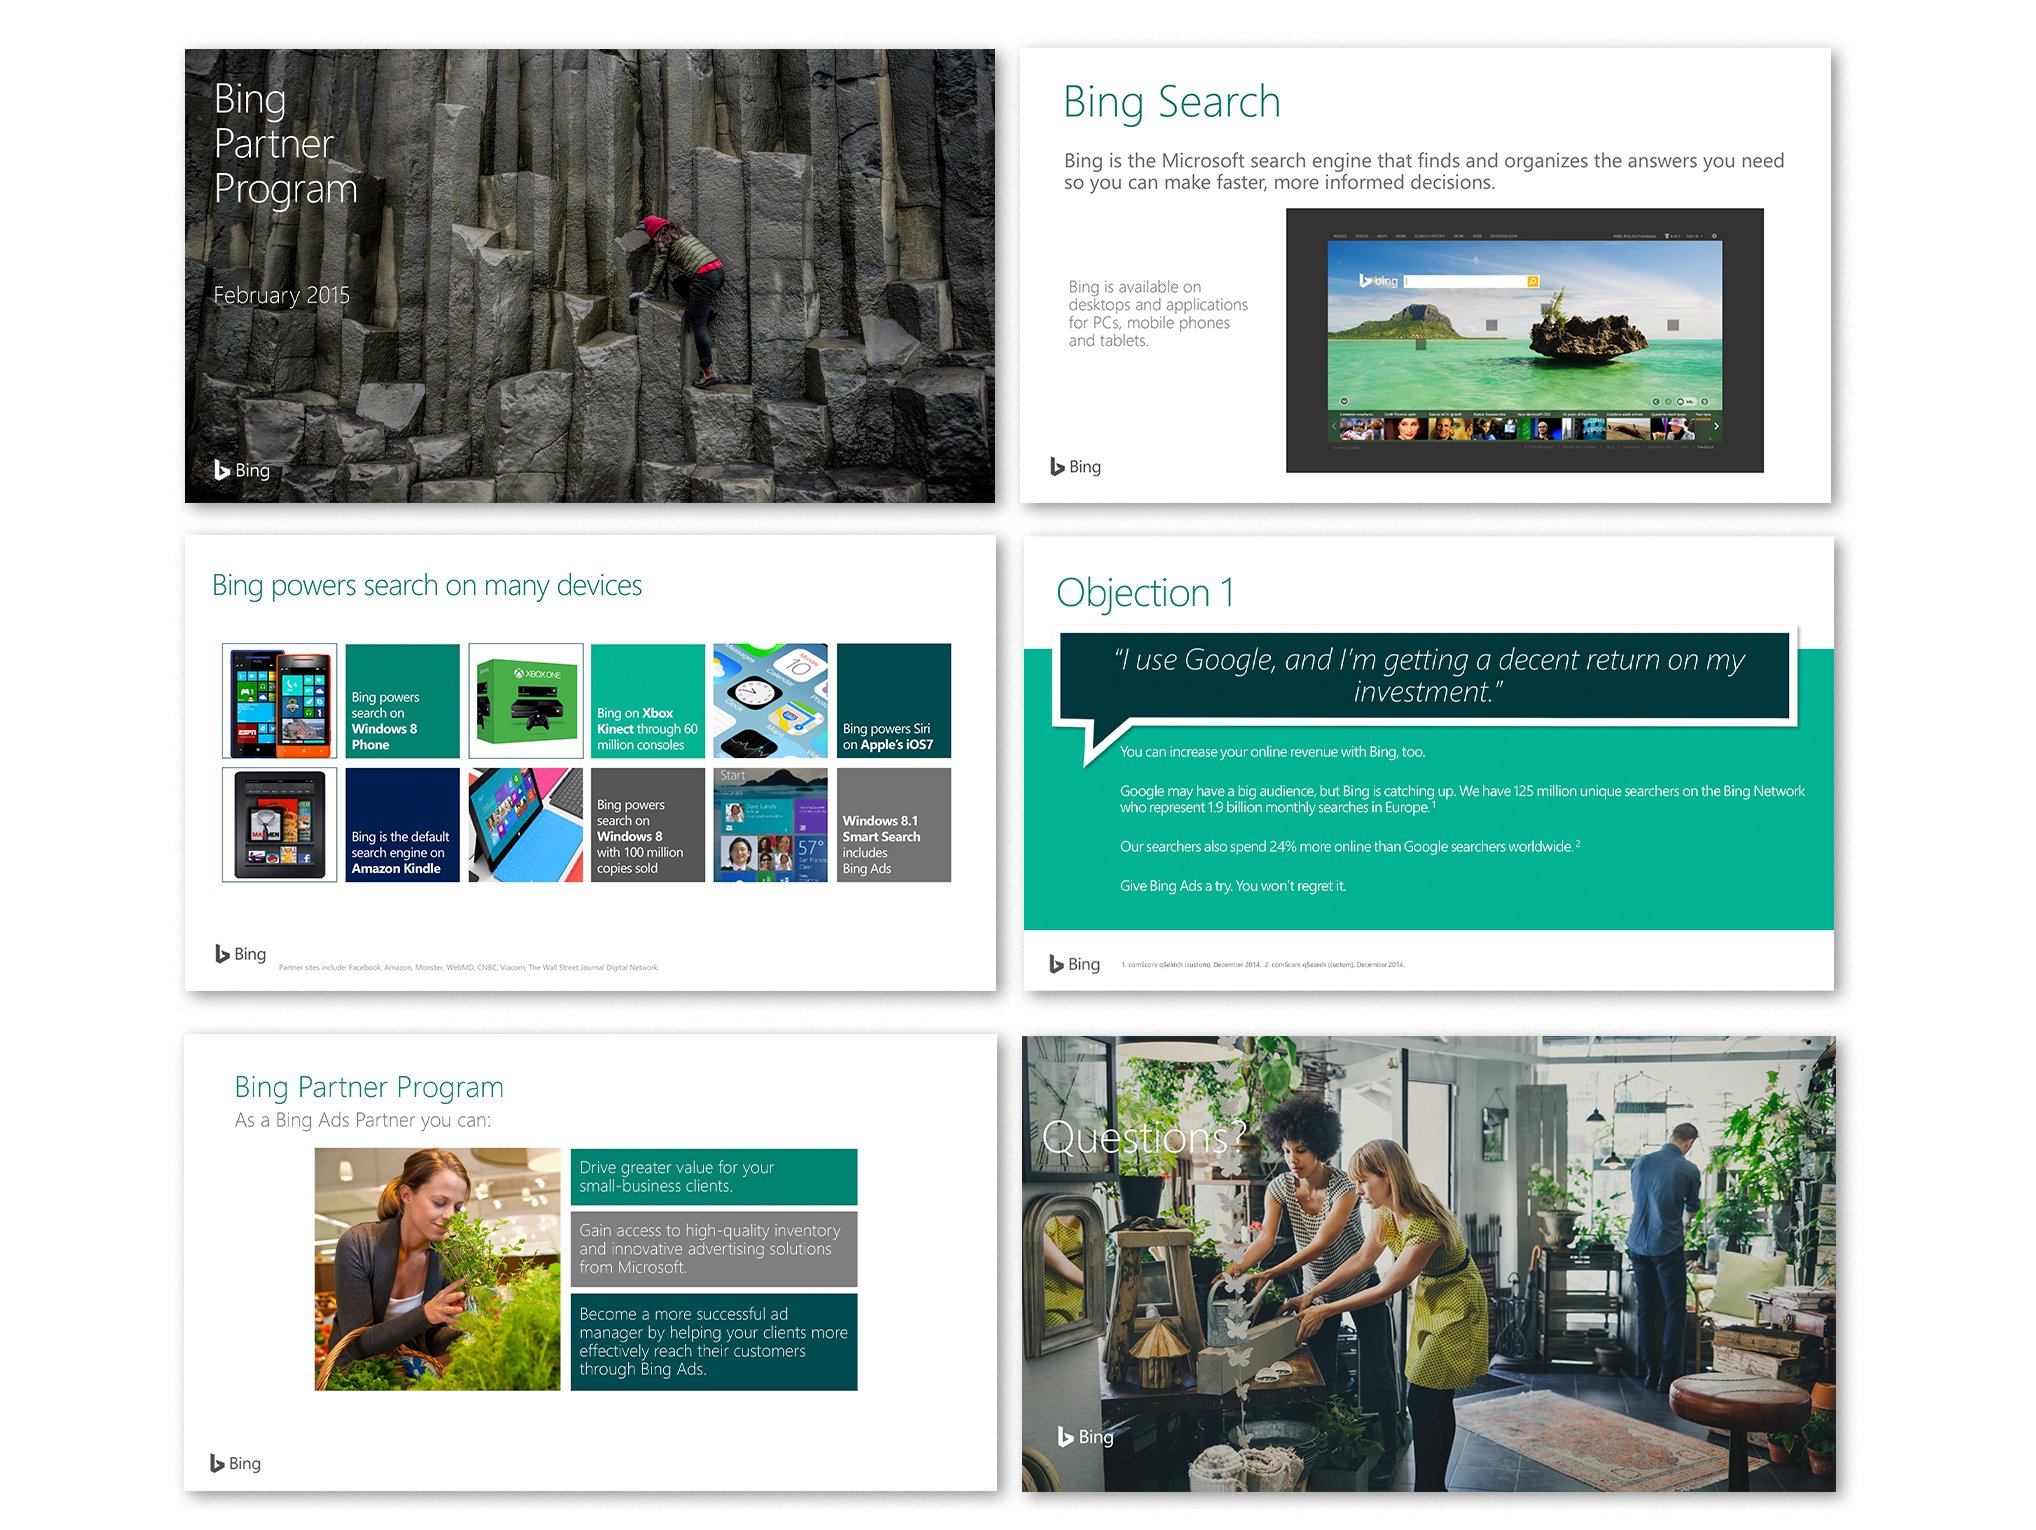2036x1530 pixels.
Task: Click the comScore footnote on Objection slide
Action: click(1262, 965)
